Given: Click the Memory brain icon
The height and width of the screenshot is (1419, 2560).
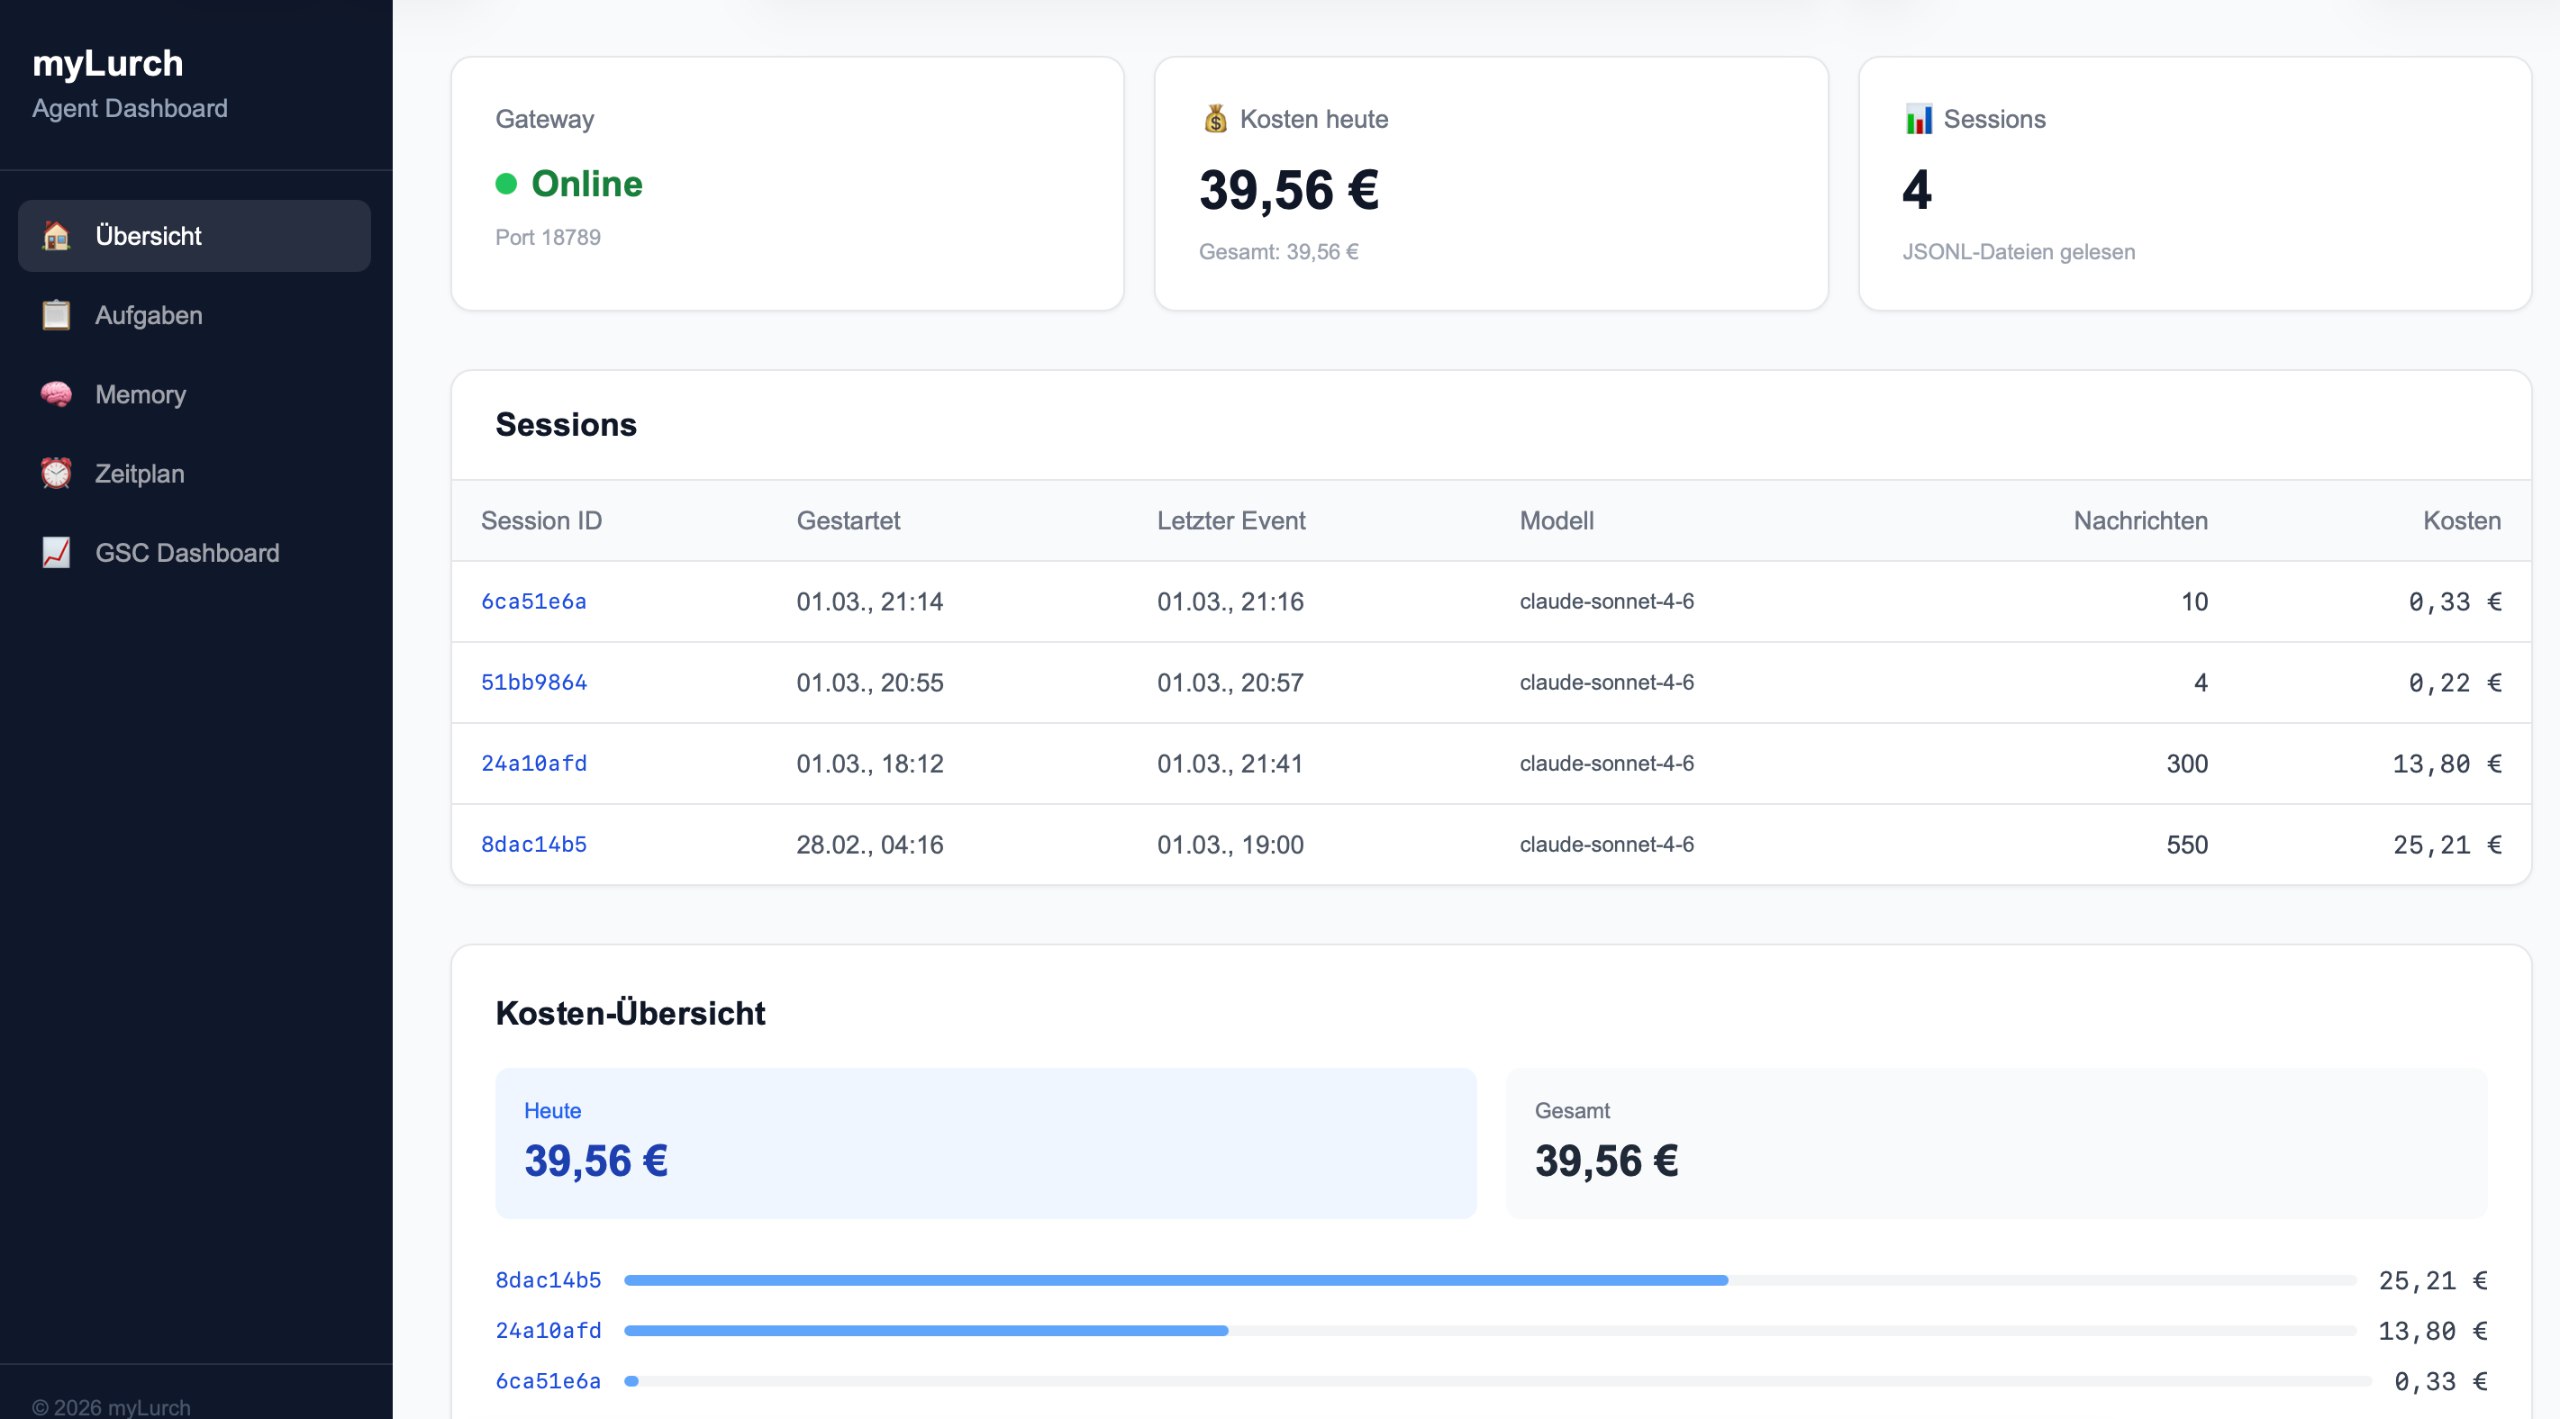Looking at the screenshot, I should [x=56, y=394].
